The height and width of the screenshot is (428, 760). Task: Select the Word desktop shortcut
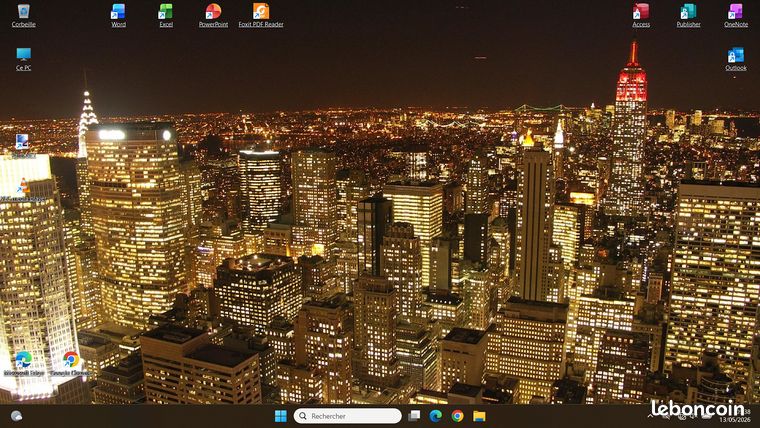coord(118,15)
